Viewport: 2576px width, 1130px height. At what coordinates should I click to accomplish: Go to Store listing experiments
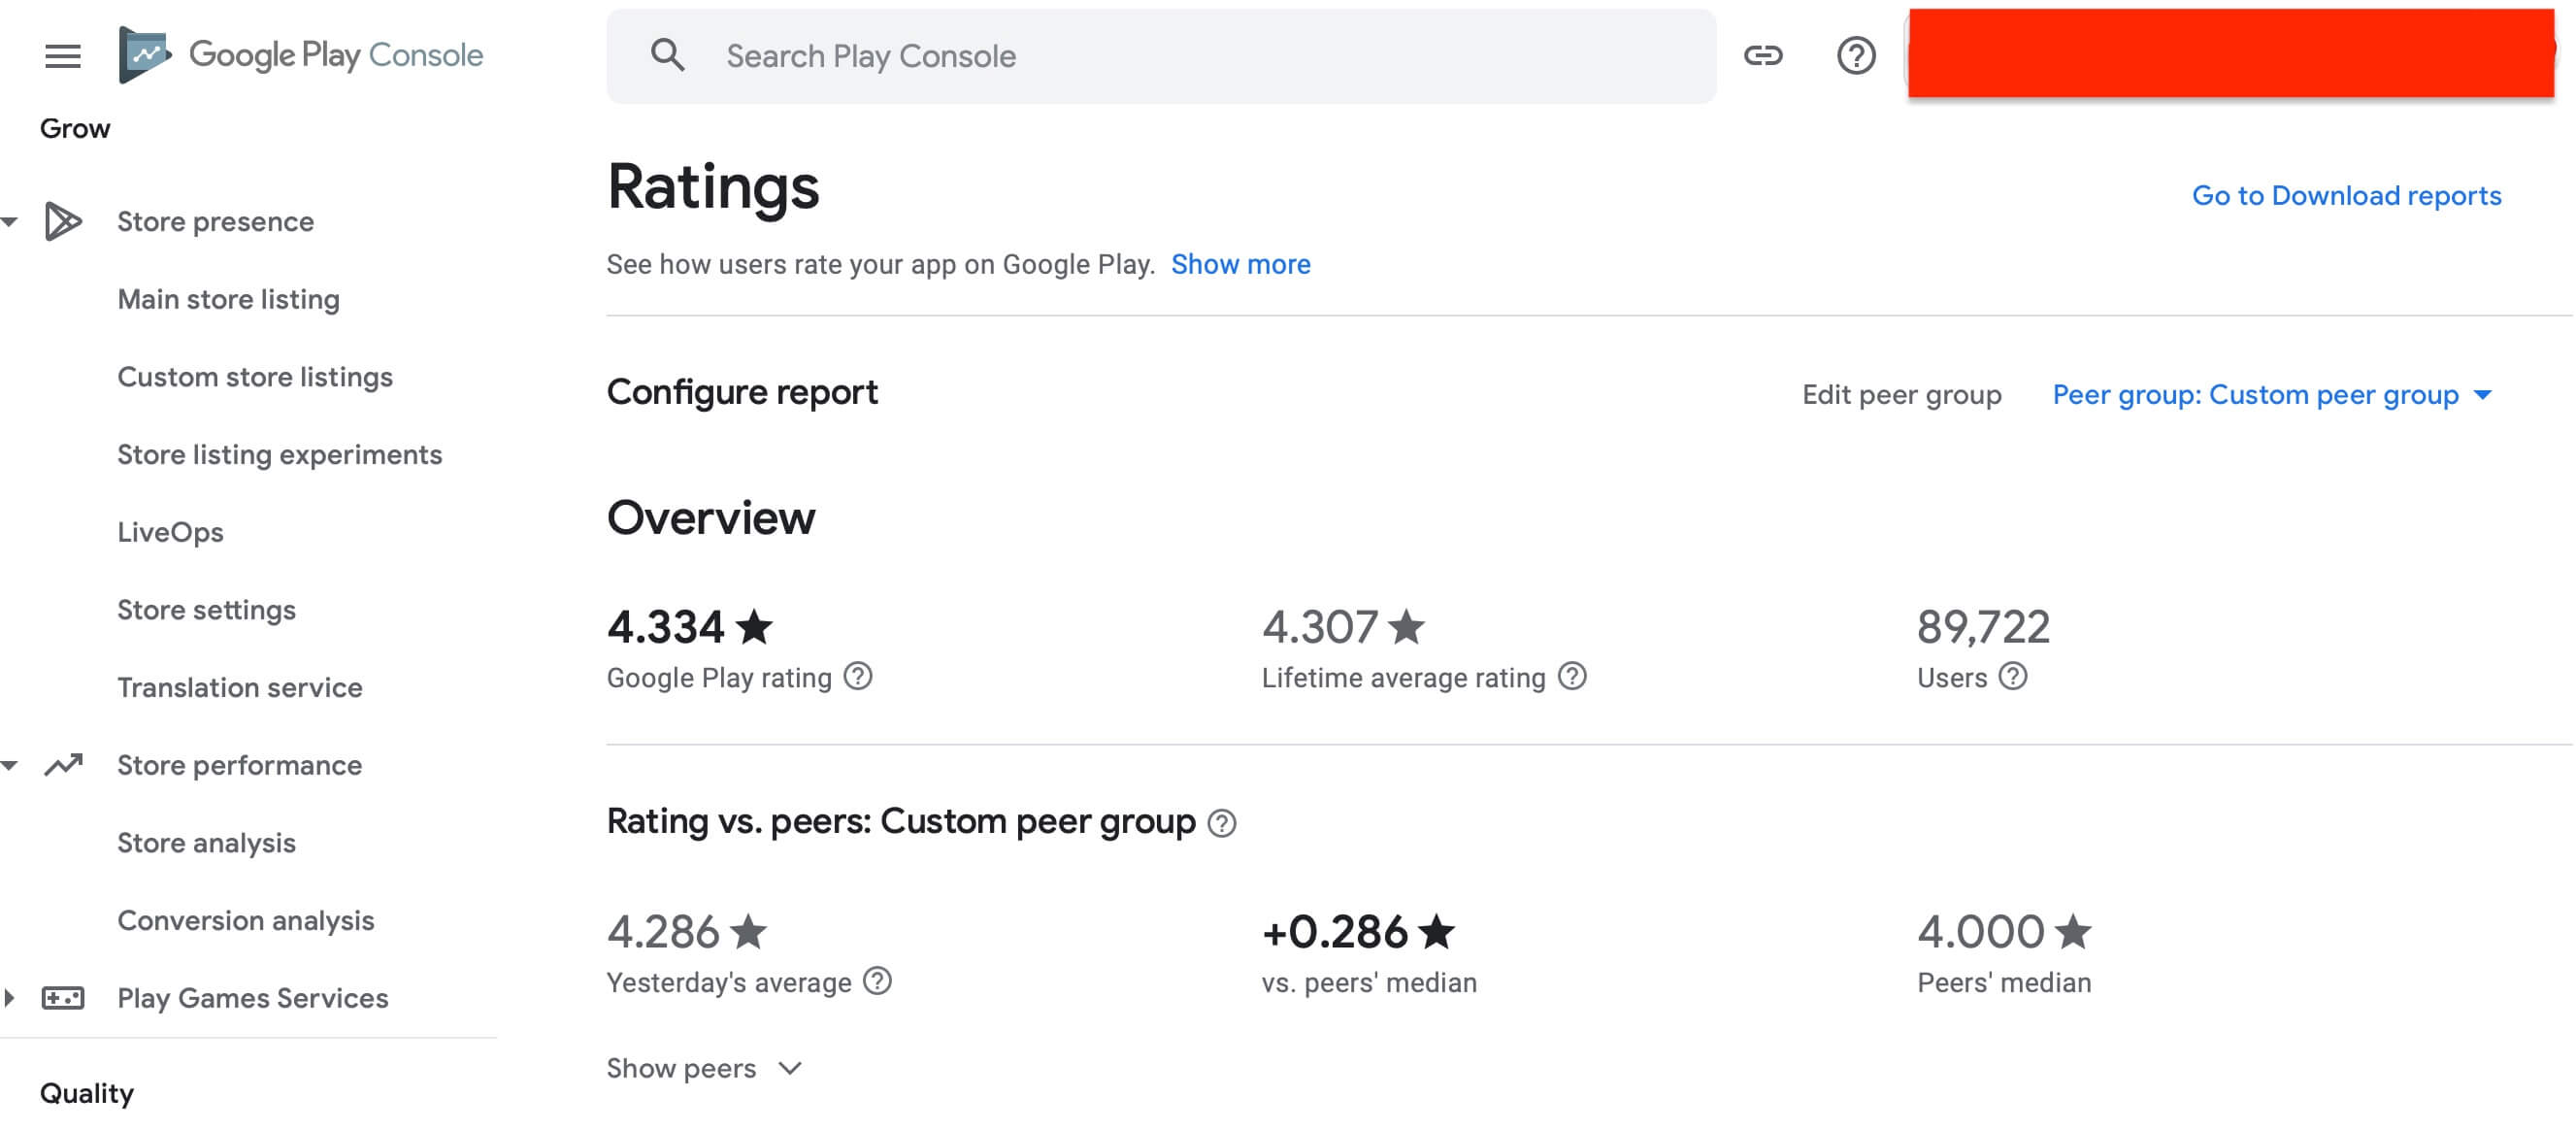[279, 455]
